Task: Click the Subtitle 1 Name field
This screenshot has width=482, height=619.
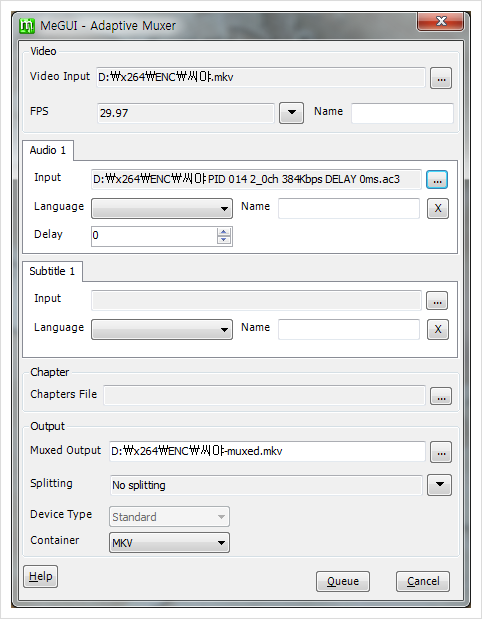Action: (x=349, y=330)
